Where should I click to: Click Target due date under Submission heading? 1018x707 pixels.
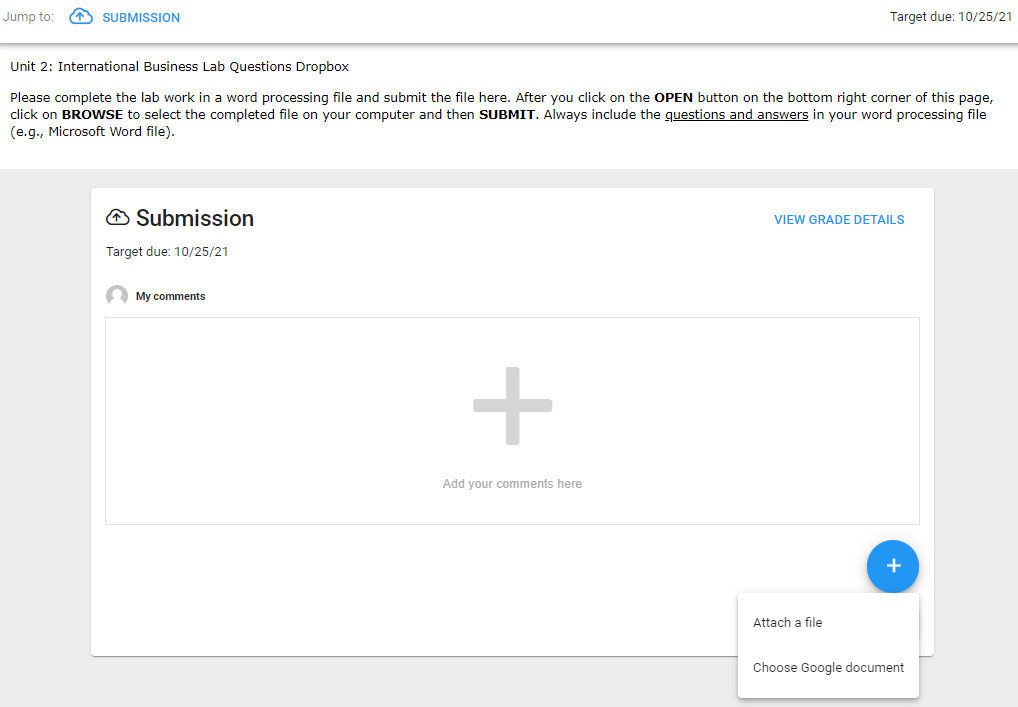coord(167,252)
